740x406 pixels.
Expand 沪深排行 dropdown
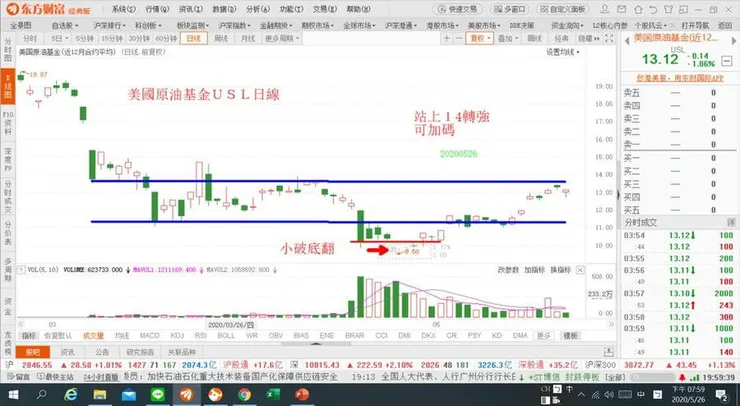[109, 25]
